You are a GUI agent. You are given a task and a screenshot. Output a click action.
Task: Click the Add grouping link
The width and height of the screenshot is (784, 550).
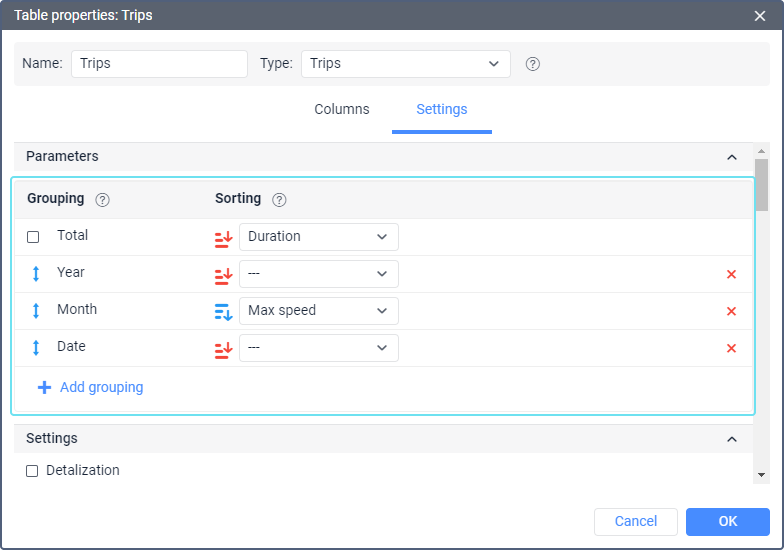[x=101, y=387]
